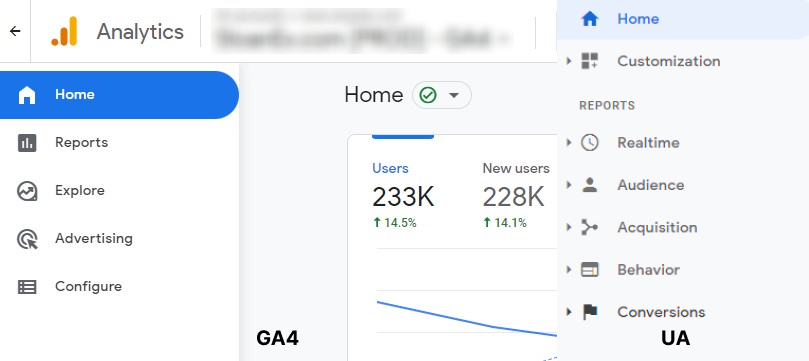Select Home in the UA navigation

click(683, 19)
